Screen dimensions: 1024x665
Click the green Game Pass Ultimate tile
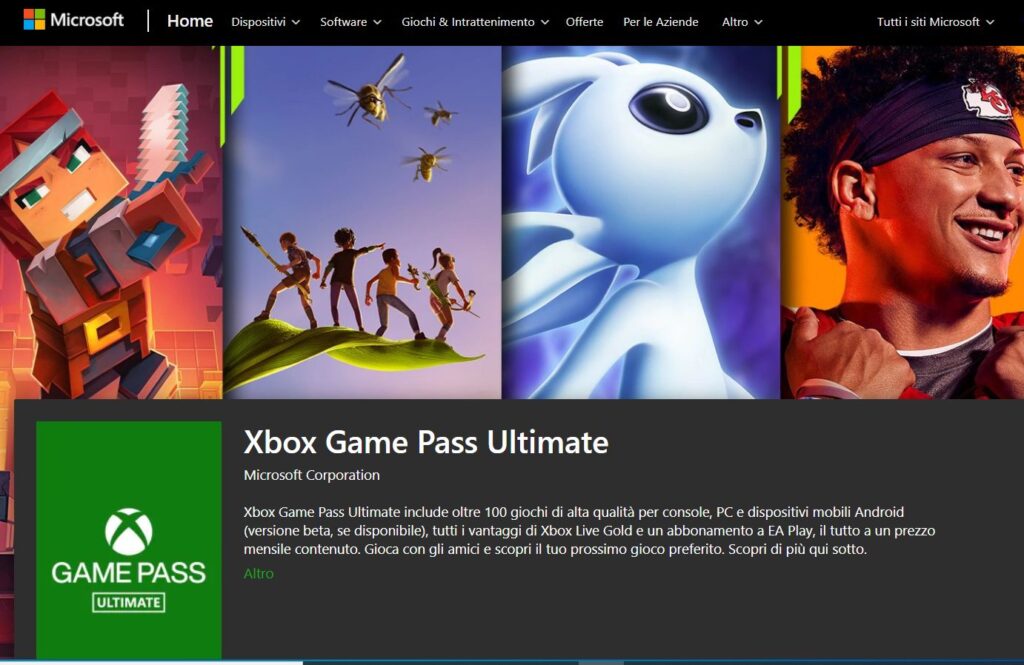coord(129,540)
